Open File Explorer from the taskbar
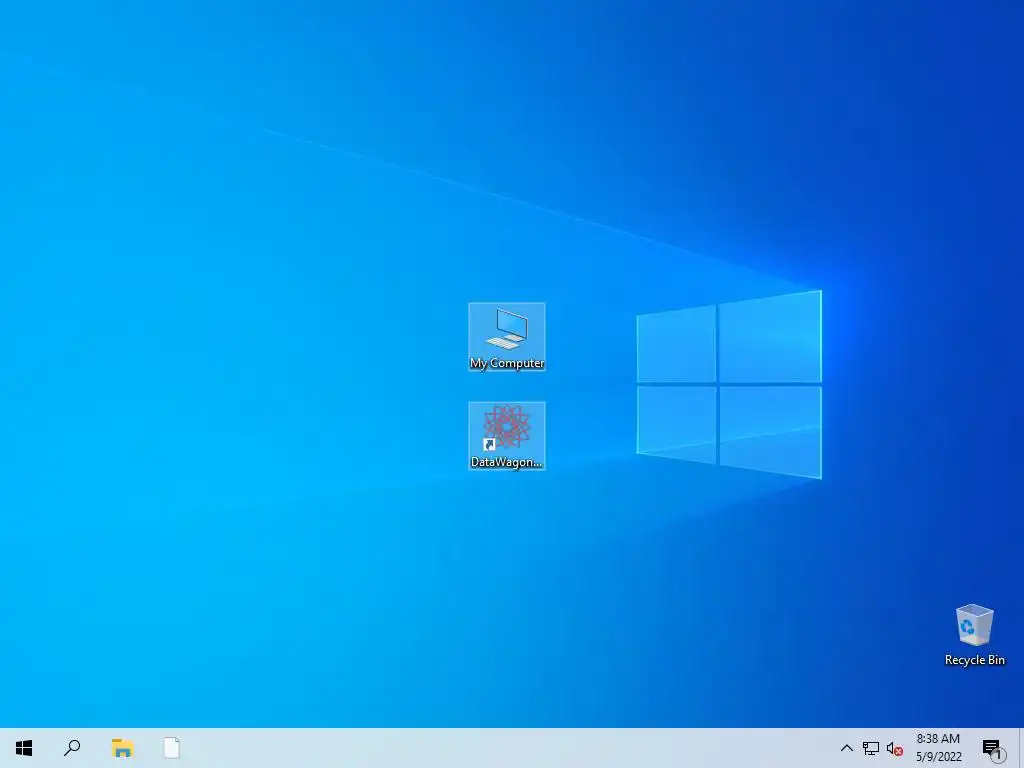Viewport: 1024px width, 768px height. click(x=122, y=748)
